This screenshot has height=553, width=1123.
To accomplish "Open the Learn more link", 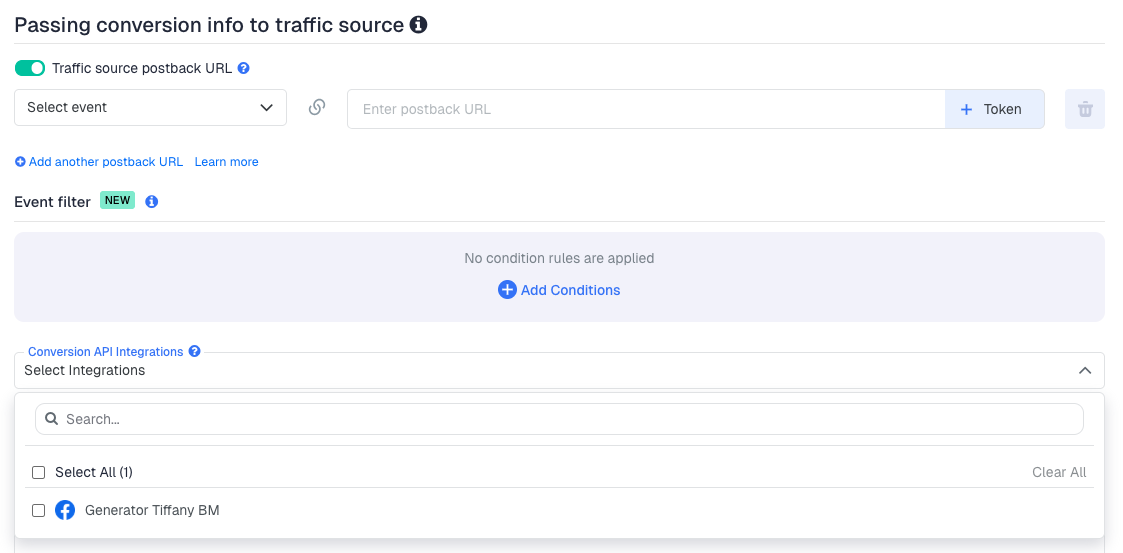I will click(x=226, y=162).
